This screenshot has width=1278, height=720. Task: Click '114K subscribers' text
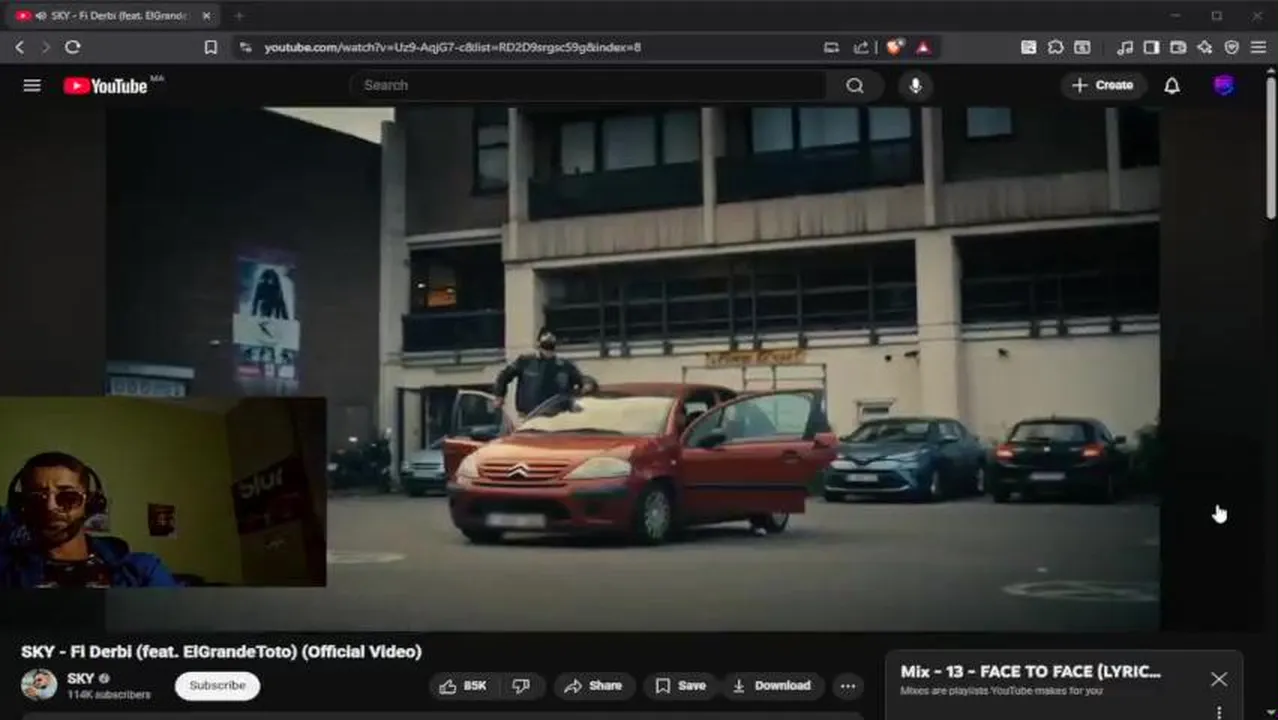pyautogui.click(x=109, y=694)
